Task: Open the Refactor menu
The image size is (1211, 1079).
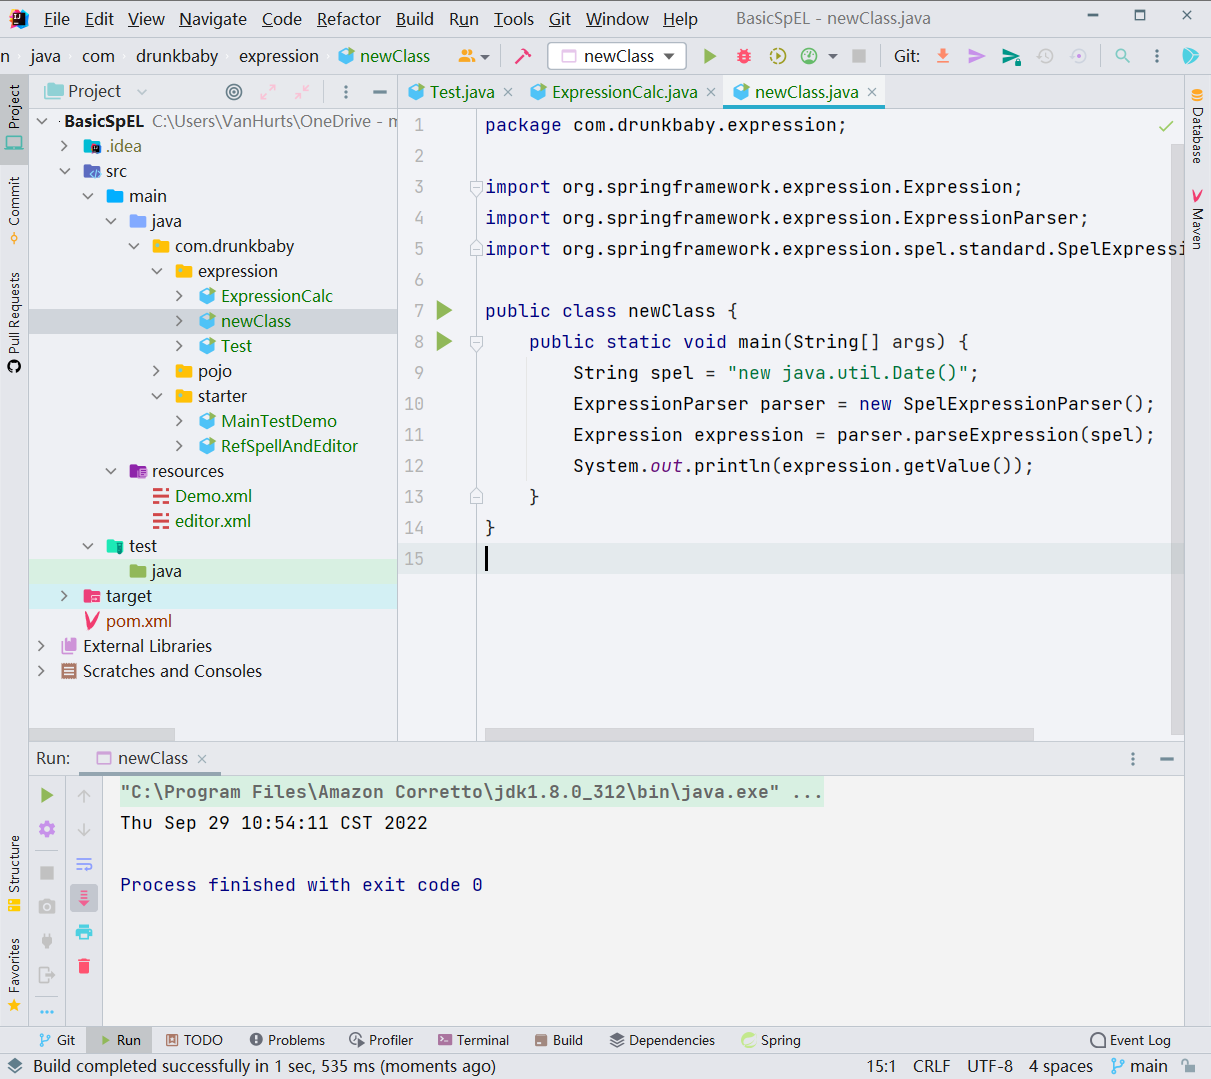Action: (348, 19)
